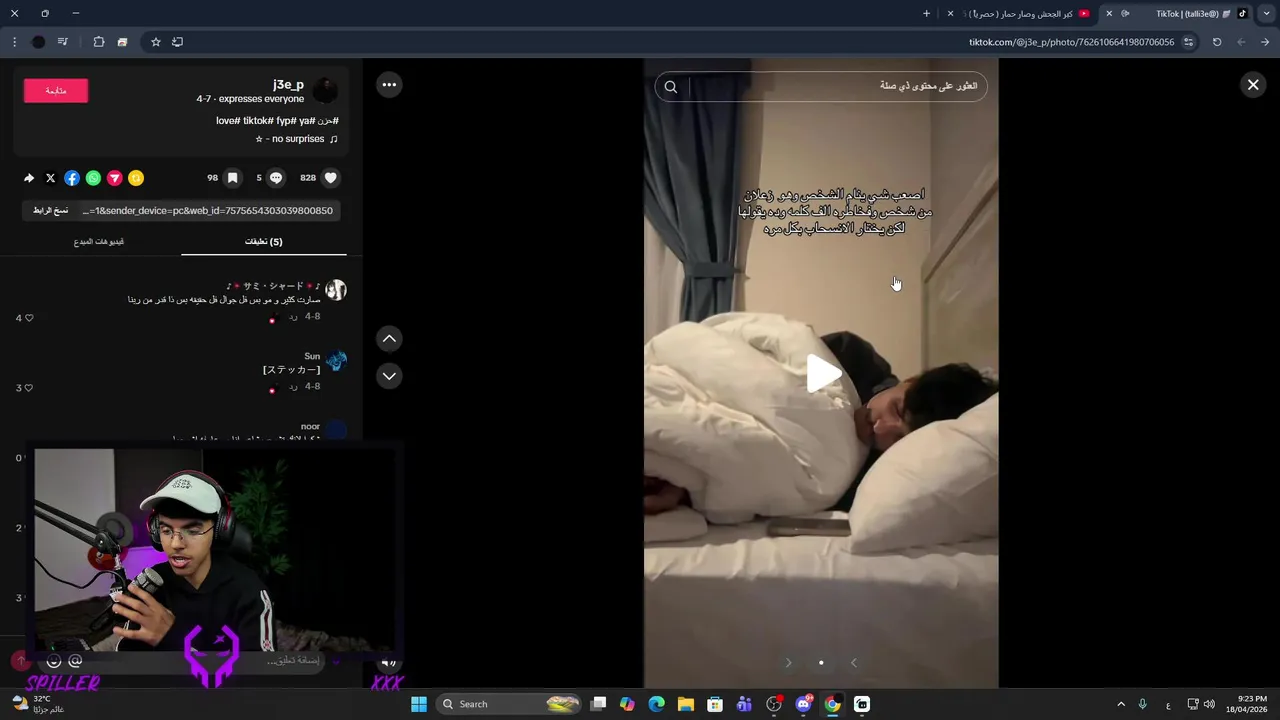Open File Explorer from the taskbar

(686, 704)
